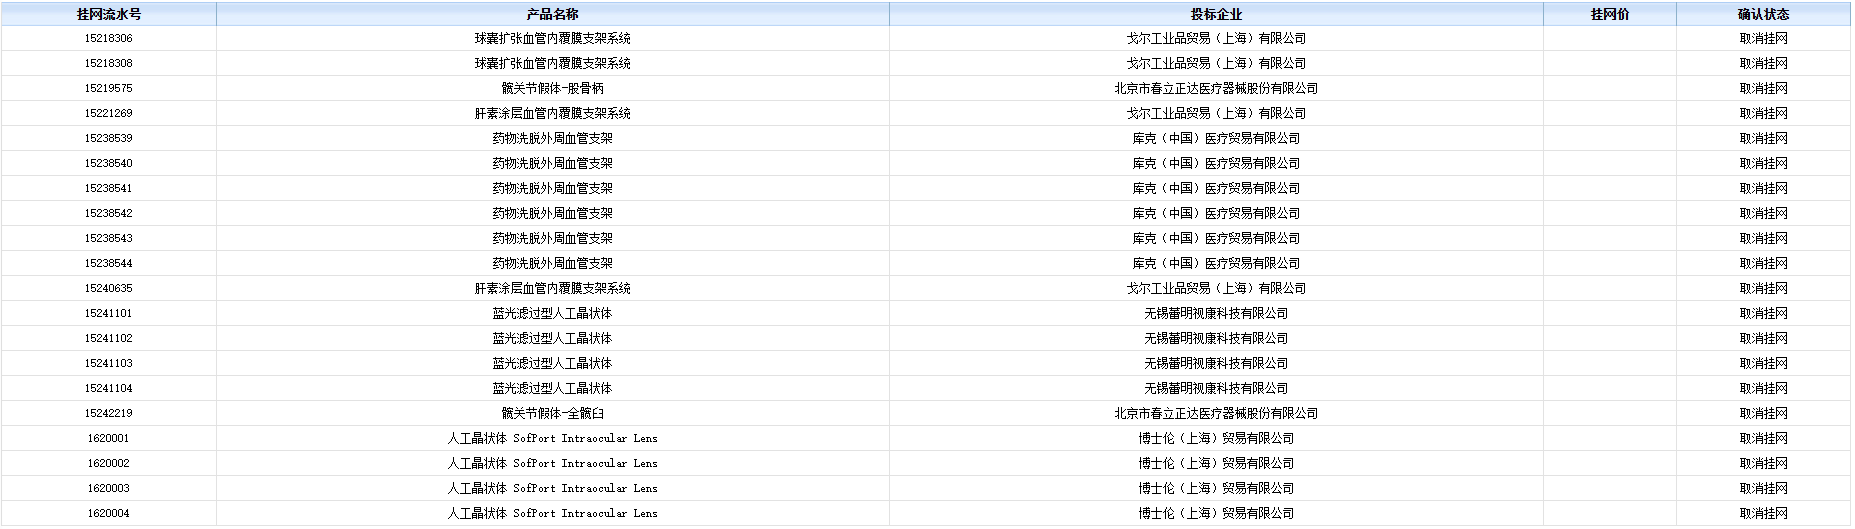Select the 挂网价 column header
Image resolution: width=1855 pixels, height=529 pixels.
coord(1609,14)
